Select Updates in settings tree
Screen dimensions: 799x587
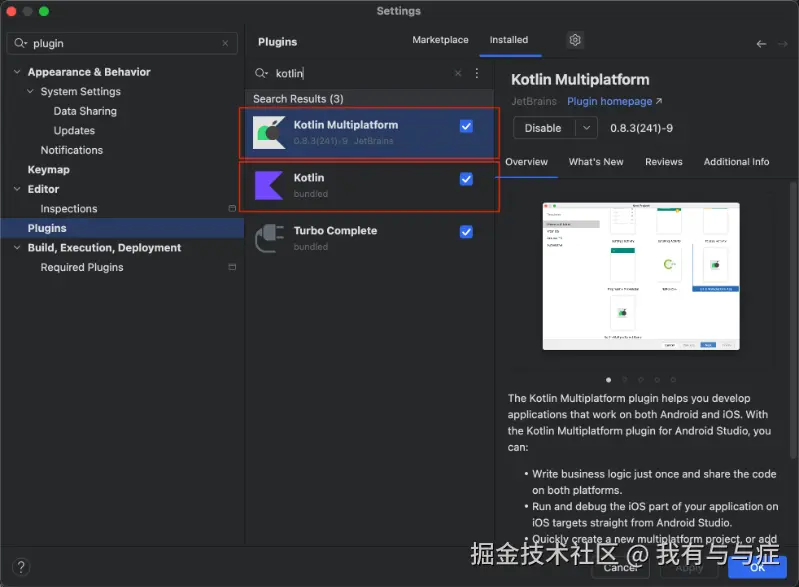pyautogui.click(x=74, y=130)
